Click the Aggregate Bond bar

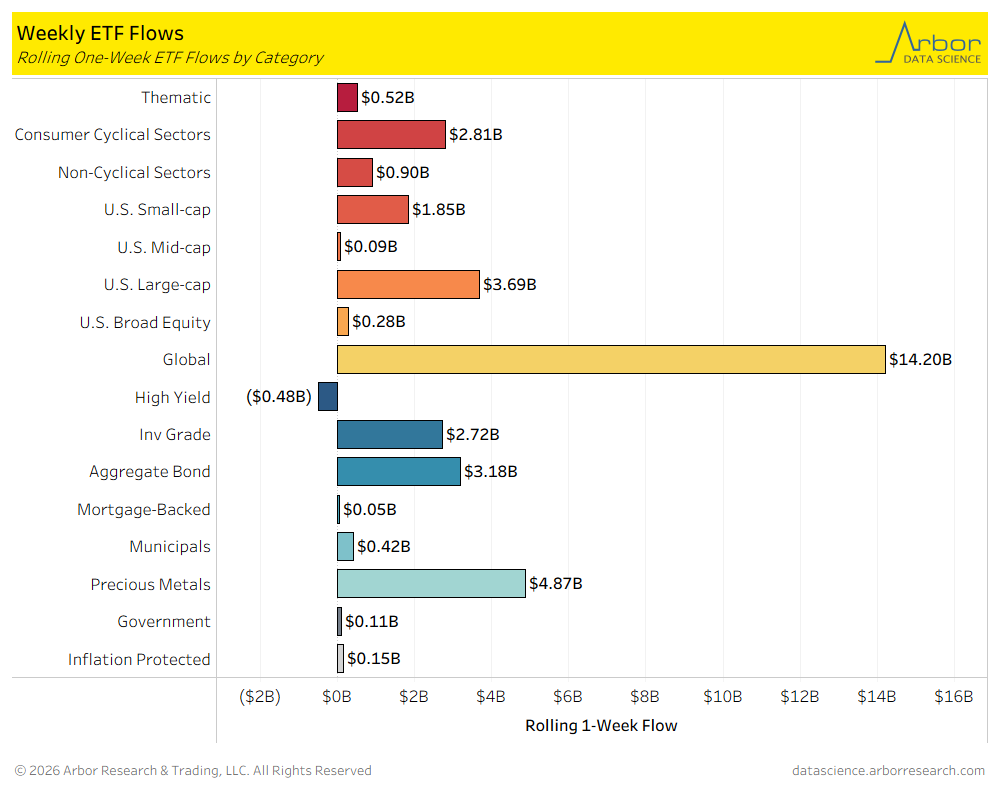pyautogui.click(x=399, y=472)
